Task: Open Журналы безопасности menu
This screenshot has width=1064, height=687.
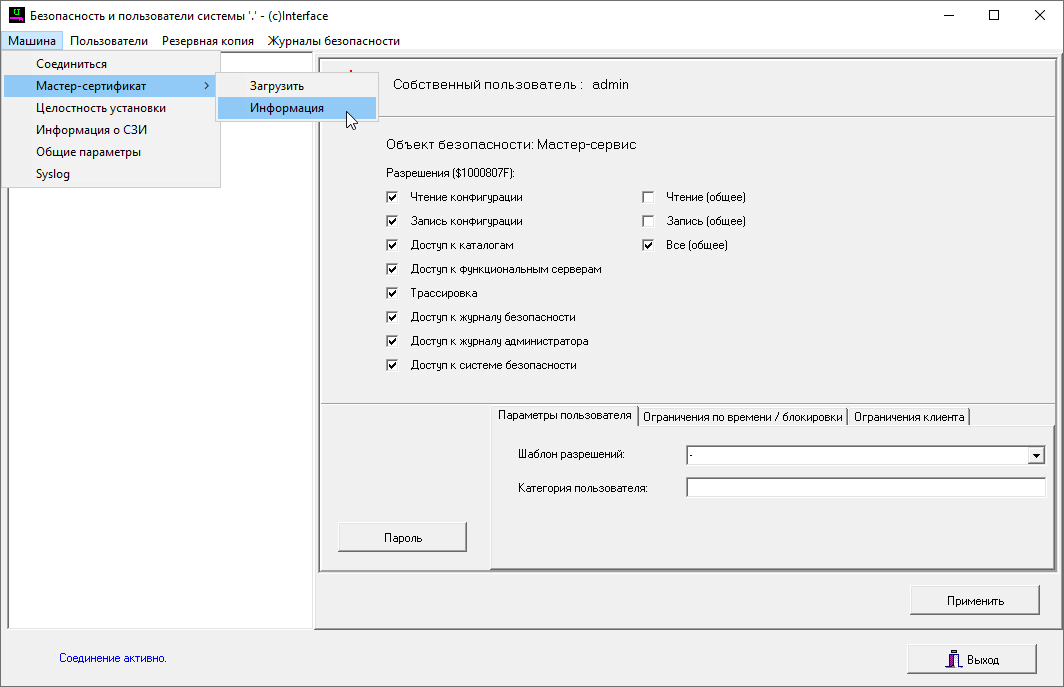Action: [333, 41]
